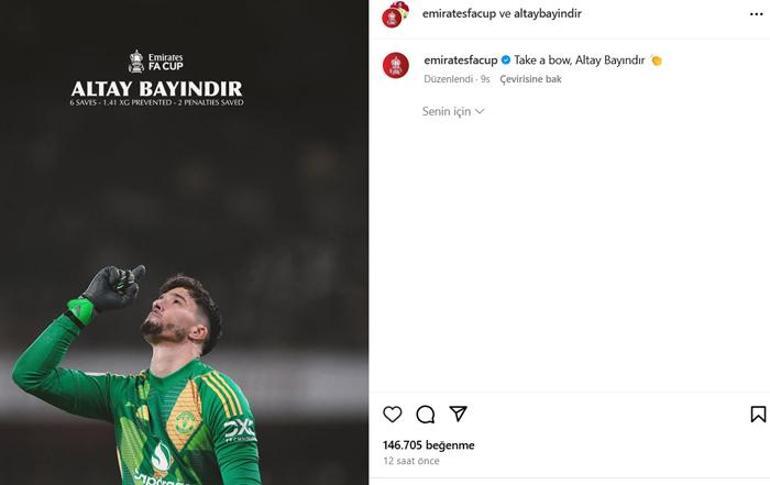Open the emiratesfacup profile link in the header
Viewport: 770px width, 485px height.
[459, 14]
